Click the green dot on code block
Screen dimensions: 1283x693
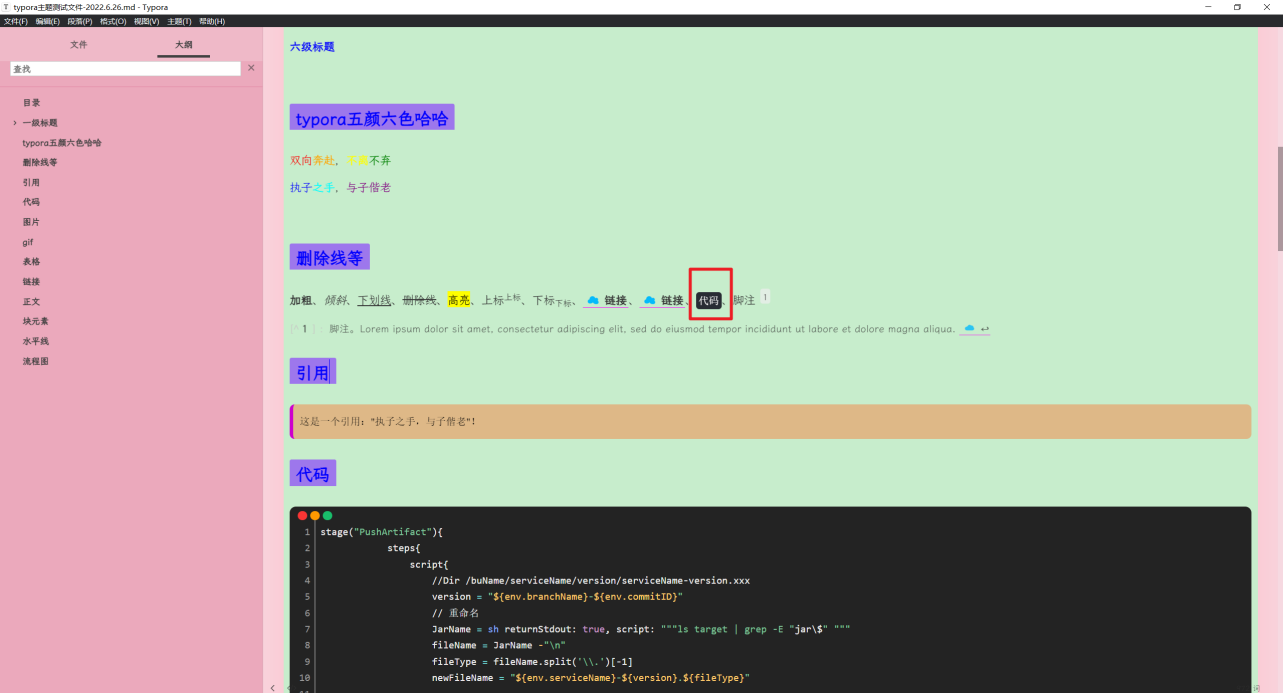point(327,516)
